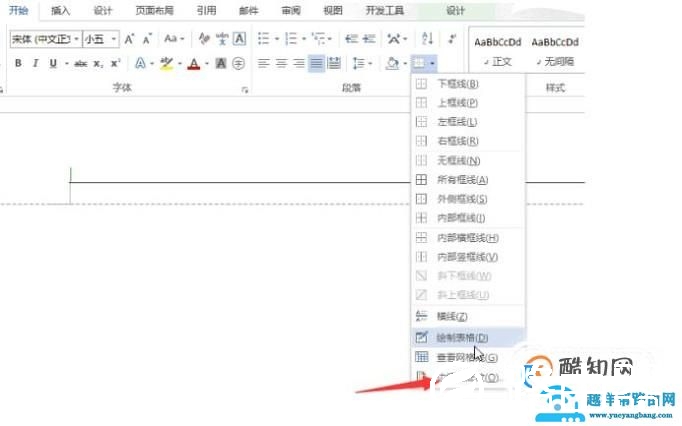Image resolution: width=682 pixels, height=426 pixels.
Task: Shrink font size with the smaller A icon
Action: click(x=147, y=39)
